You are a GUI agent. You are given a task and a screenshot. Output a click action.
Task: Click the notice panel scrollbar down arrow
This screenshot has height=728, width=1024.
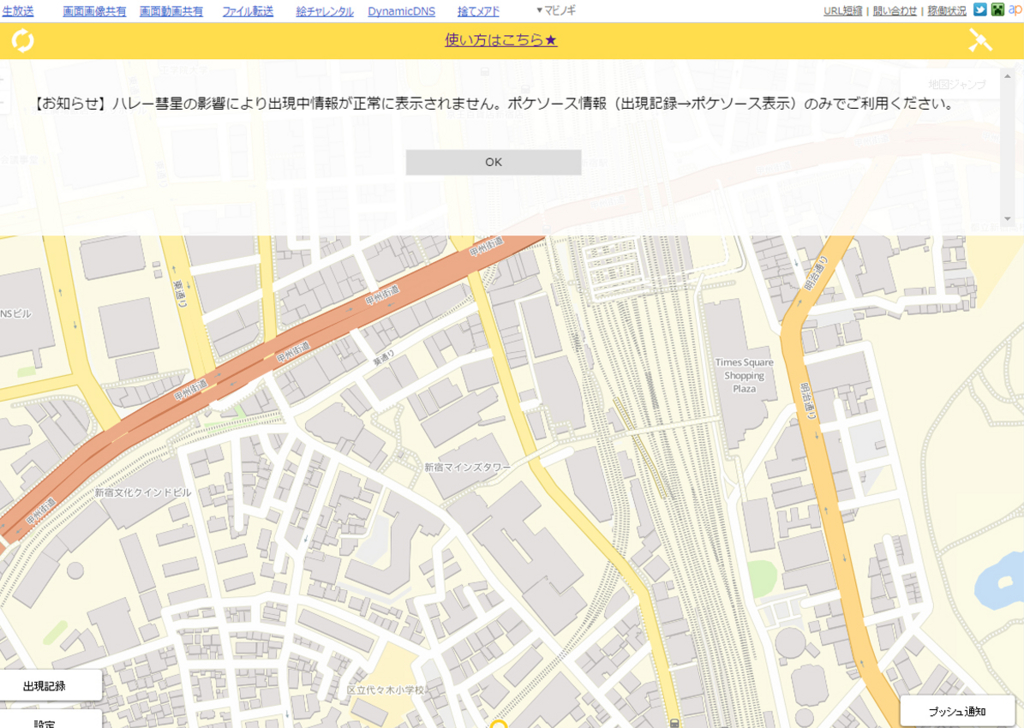(1007, 219)
